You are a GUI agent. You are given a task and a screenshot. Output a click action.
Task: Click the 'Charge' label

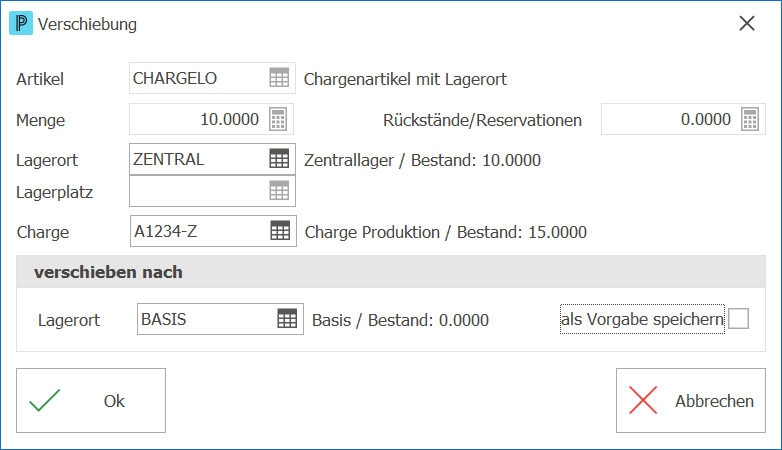click(x=43, y=232)
